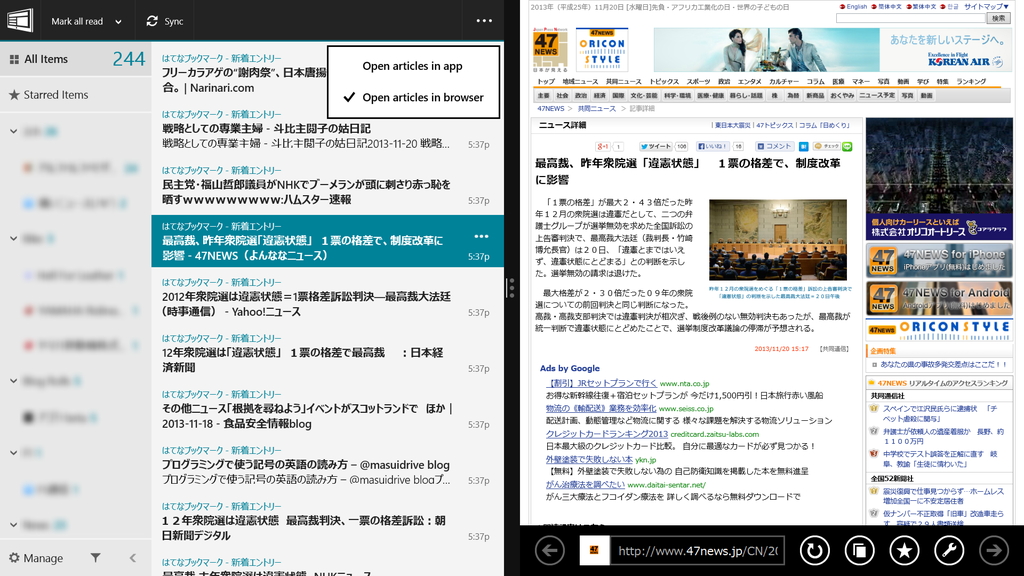Open the browser tabs button
This screenshot has width=1024, height=576.
pos(859,551)
